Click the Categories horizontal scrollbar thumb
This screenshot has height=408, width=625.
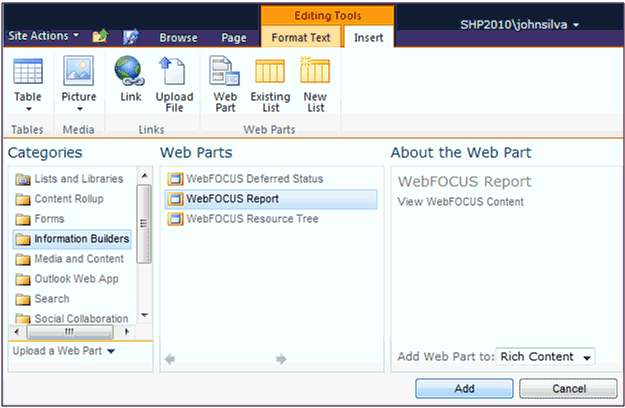tap(70, 332)
